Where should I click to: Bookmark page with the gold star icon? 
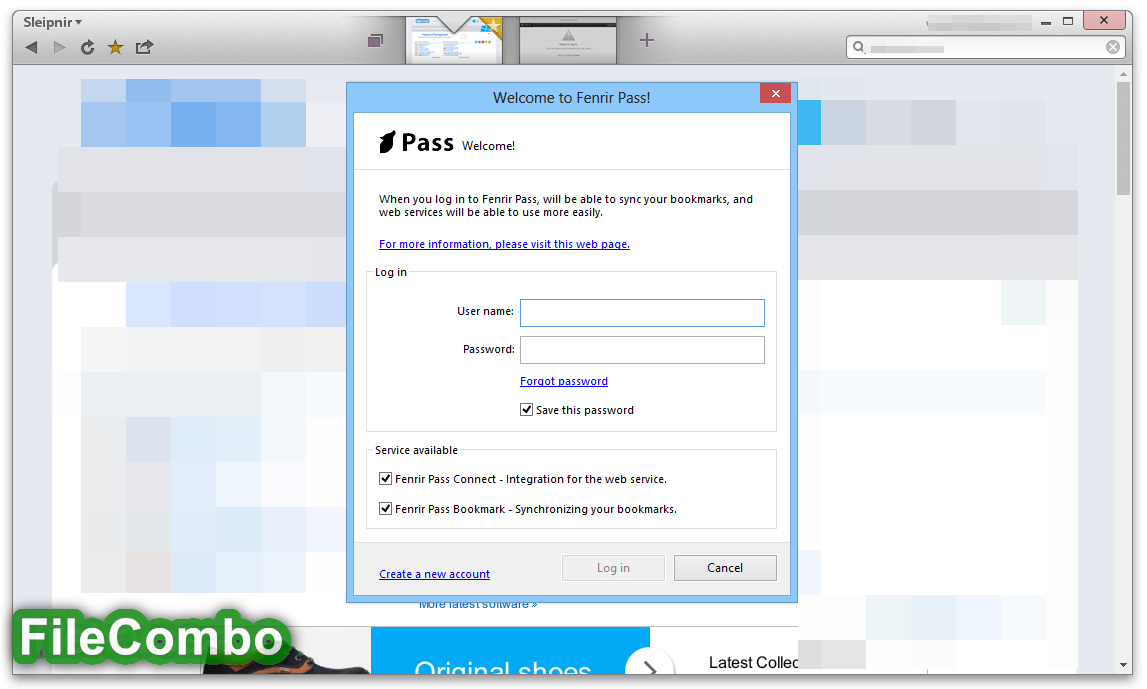115,48
